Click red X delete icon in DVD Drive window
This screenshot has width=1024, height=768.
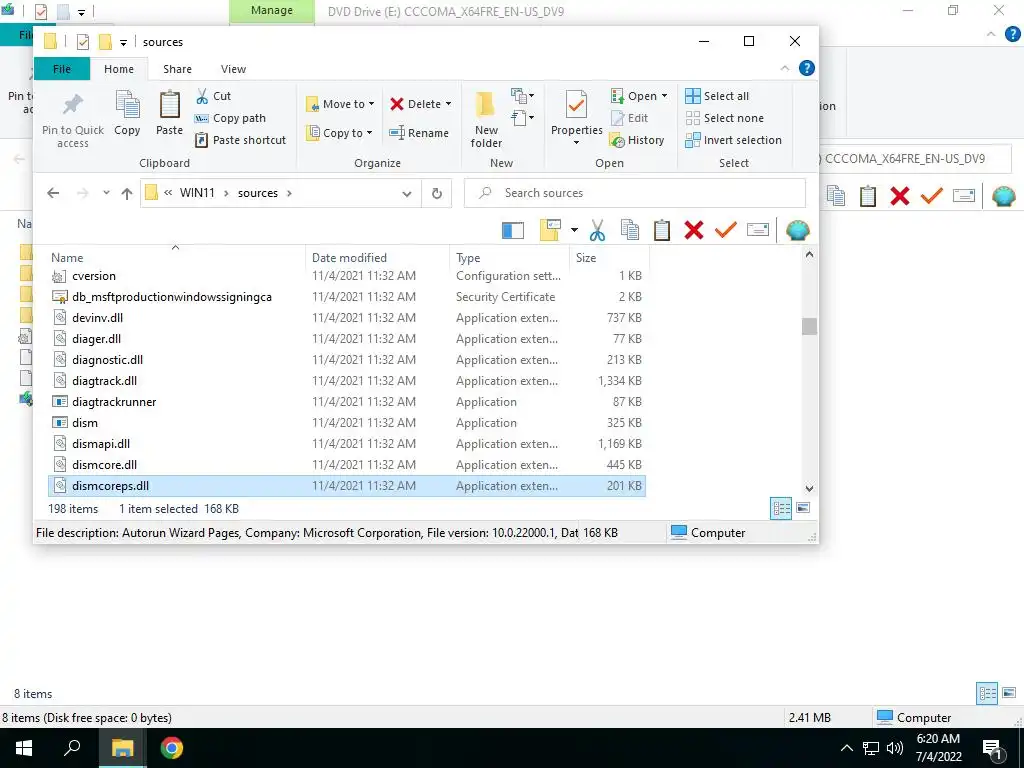pos(899,195)
